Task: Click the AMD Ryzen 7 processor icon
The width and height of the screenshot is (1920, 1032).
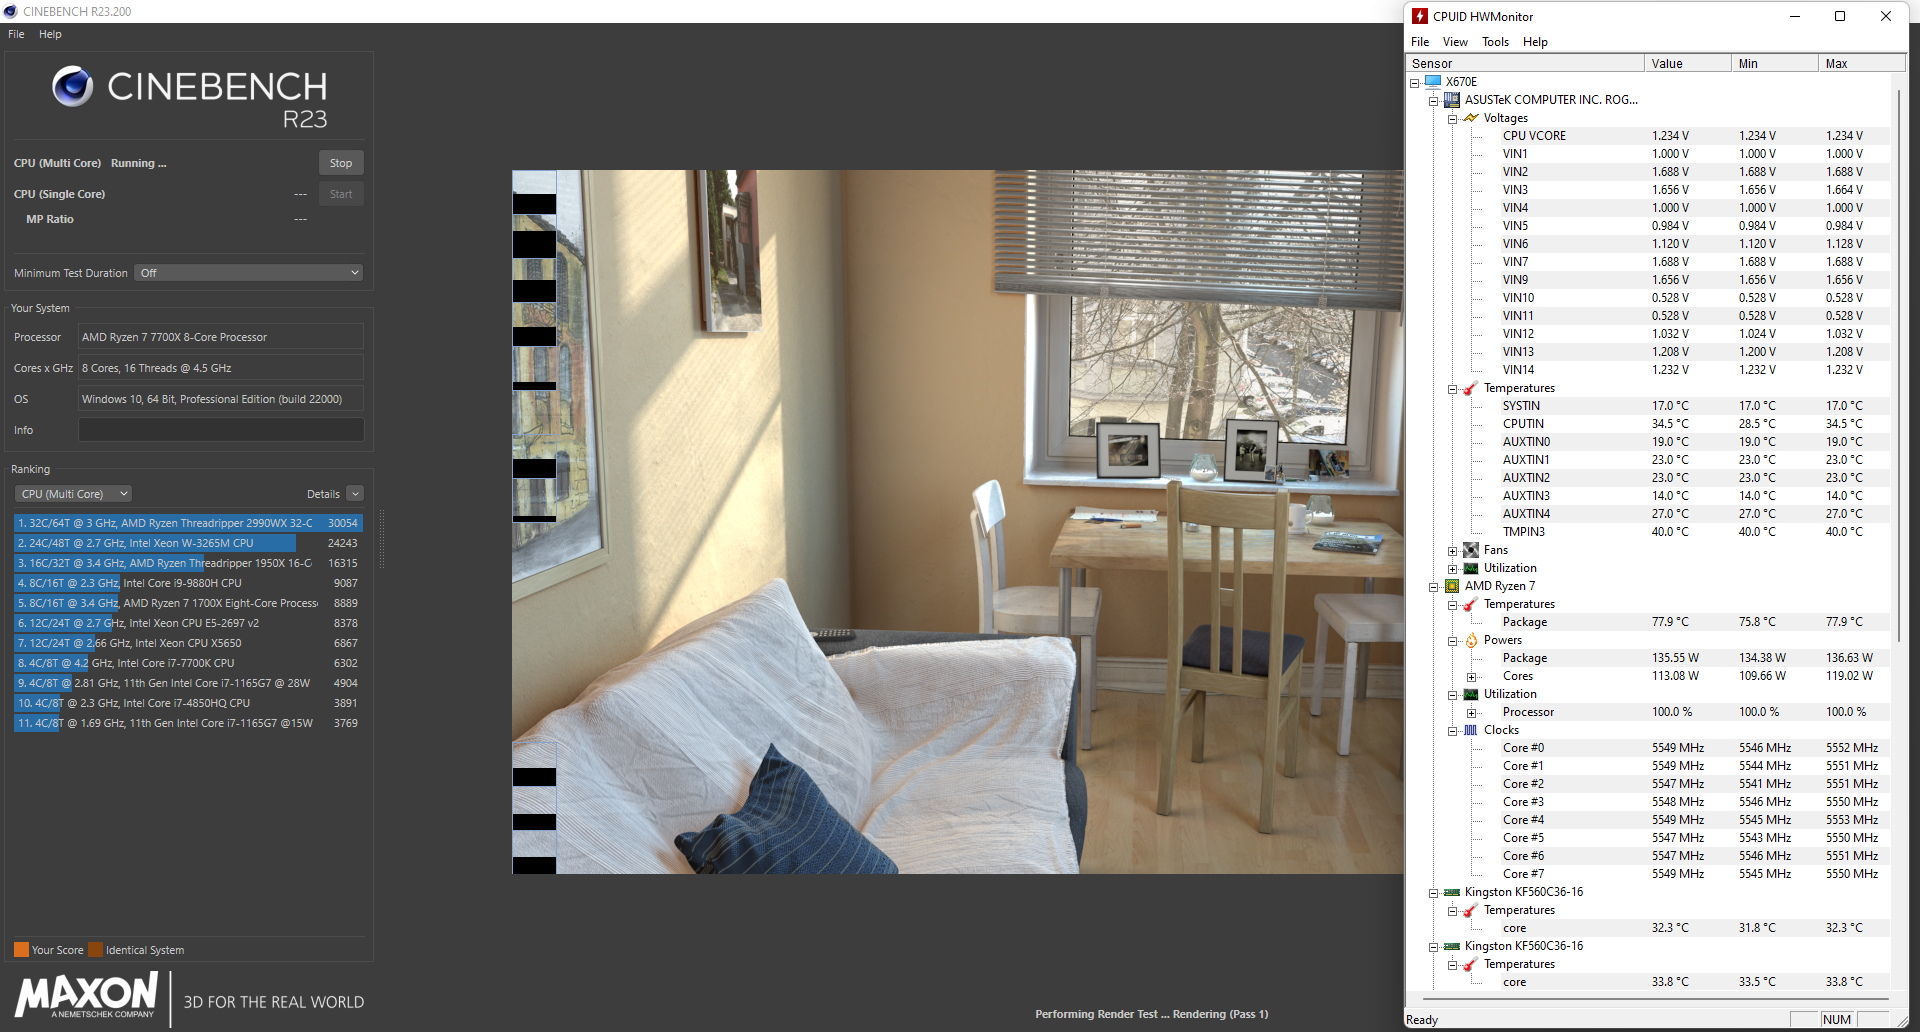Action: [x=1452, y=586]
